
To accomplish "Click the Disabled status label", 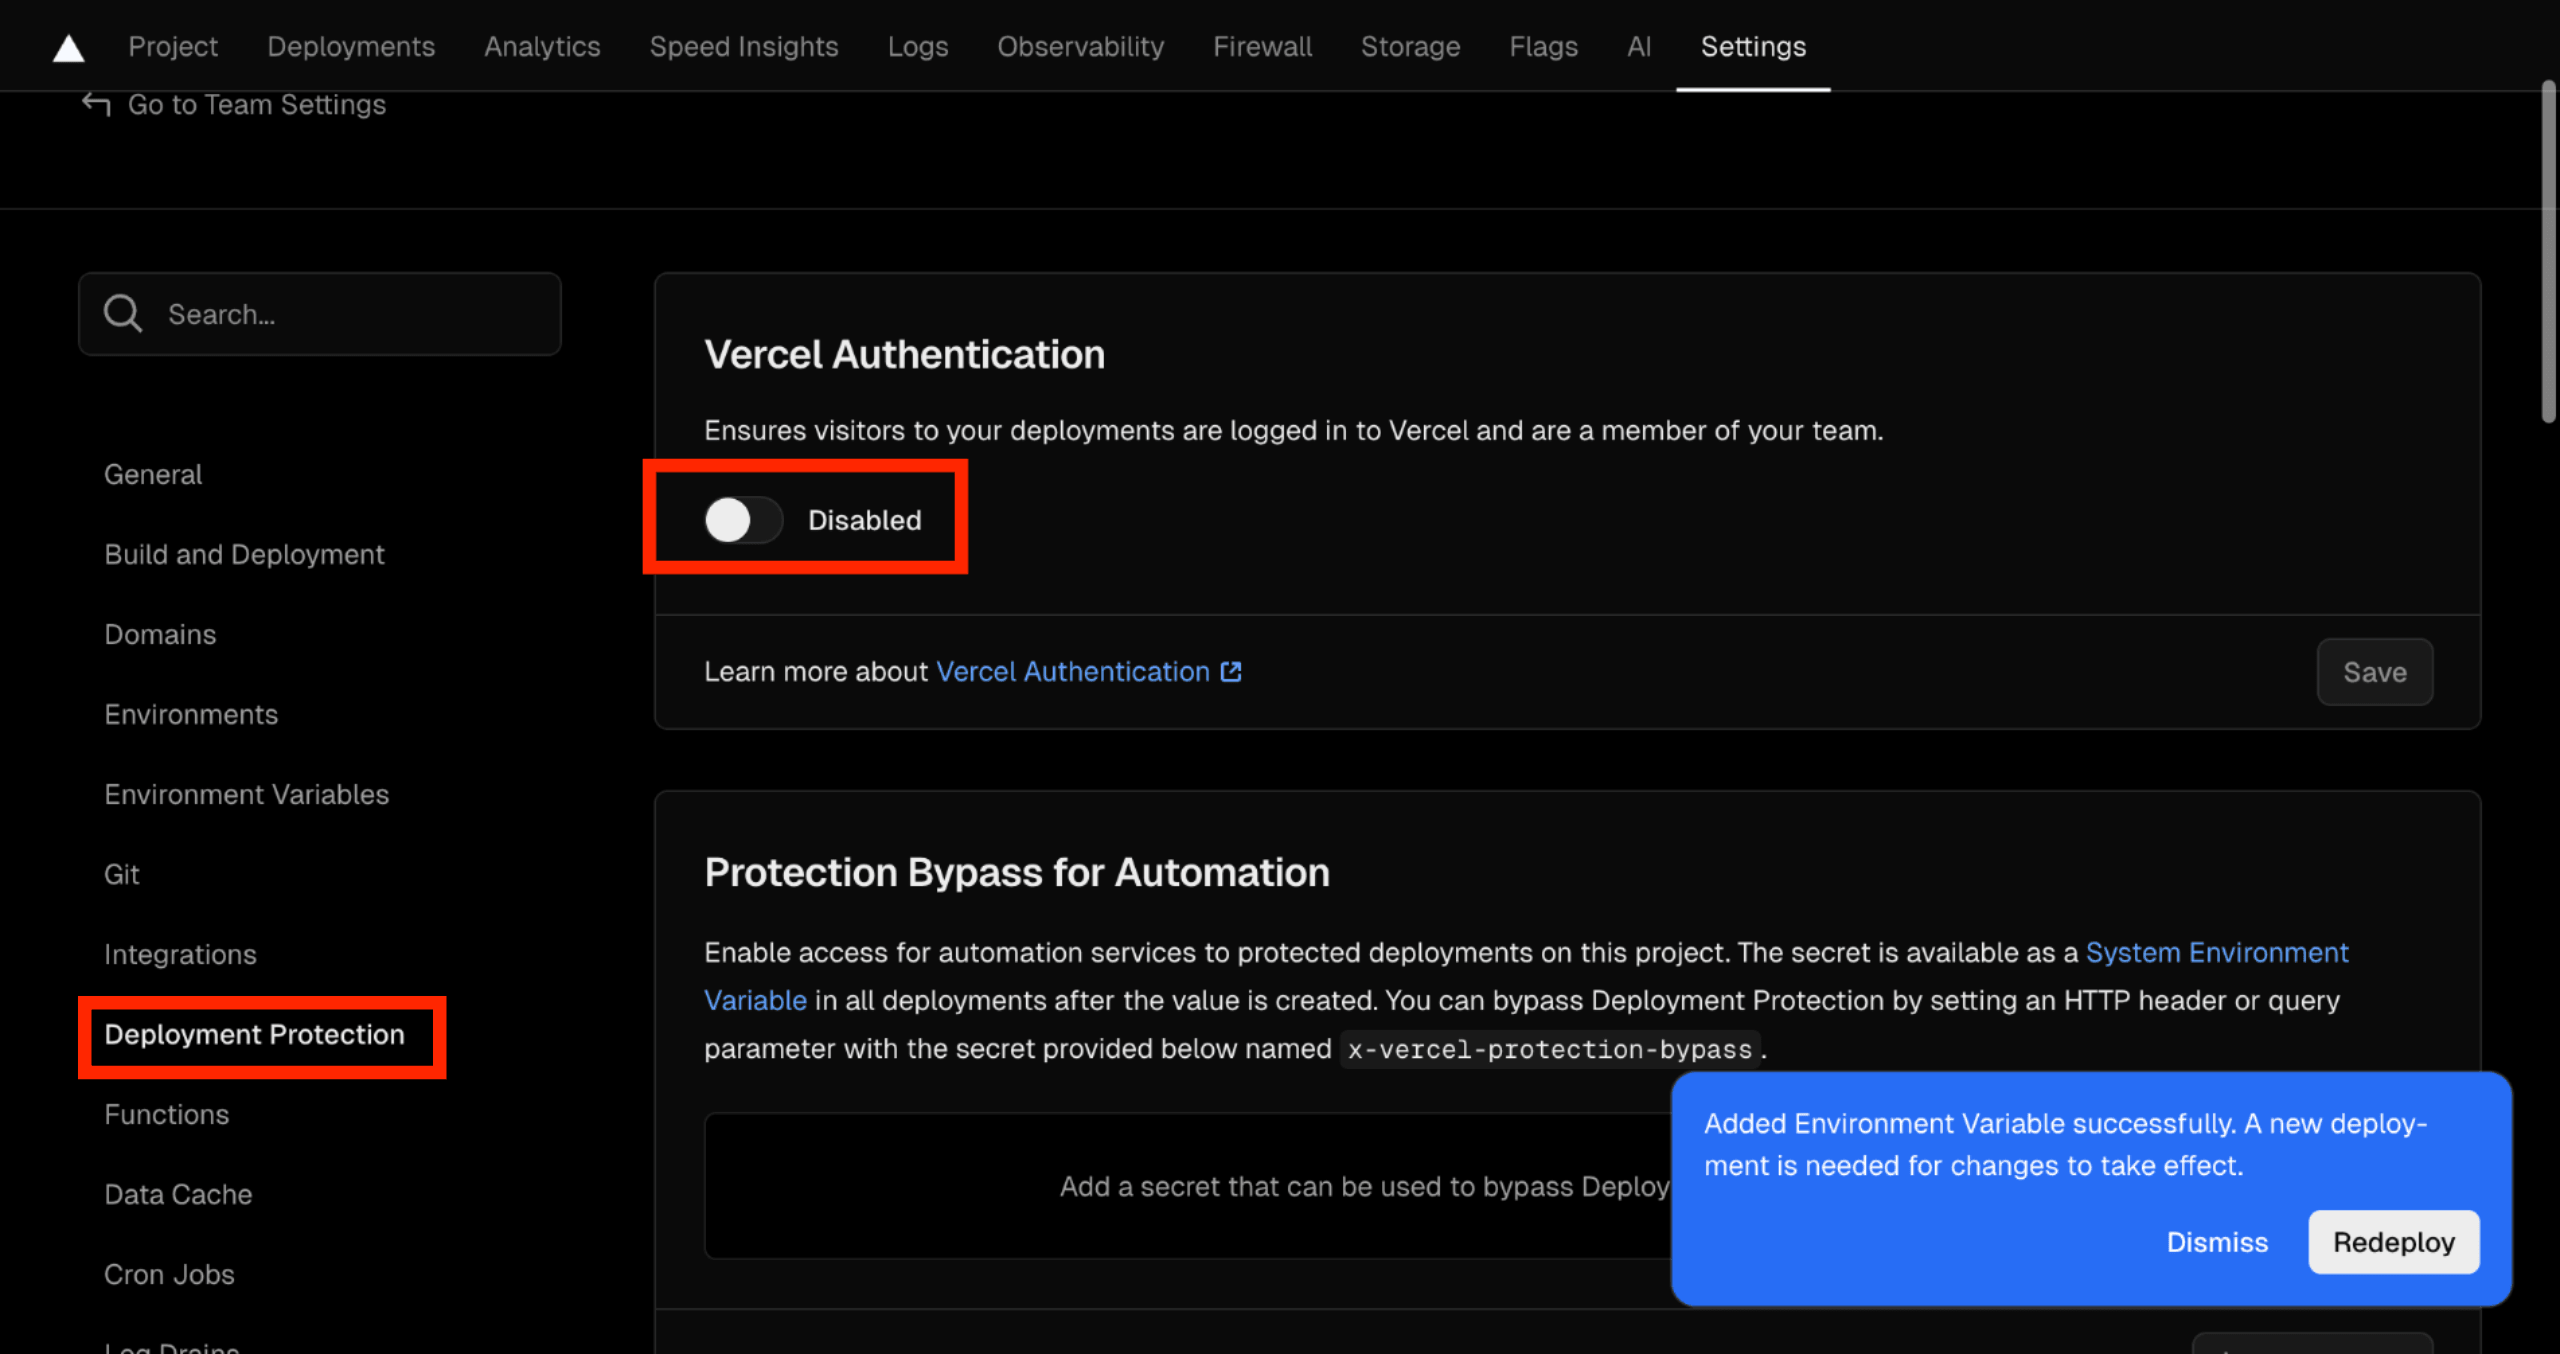I will [864, 520].
